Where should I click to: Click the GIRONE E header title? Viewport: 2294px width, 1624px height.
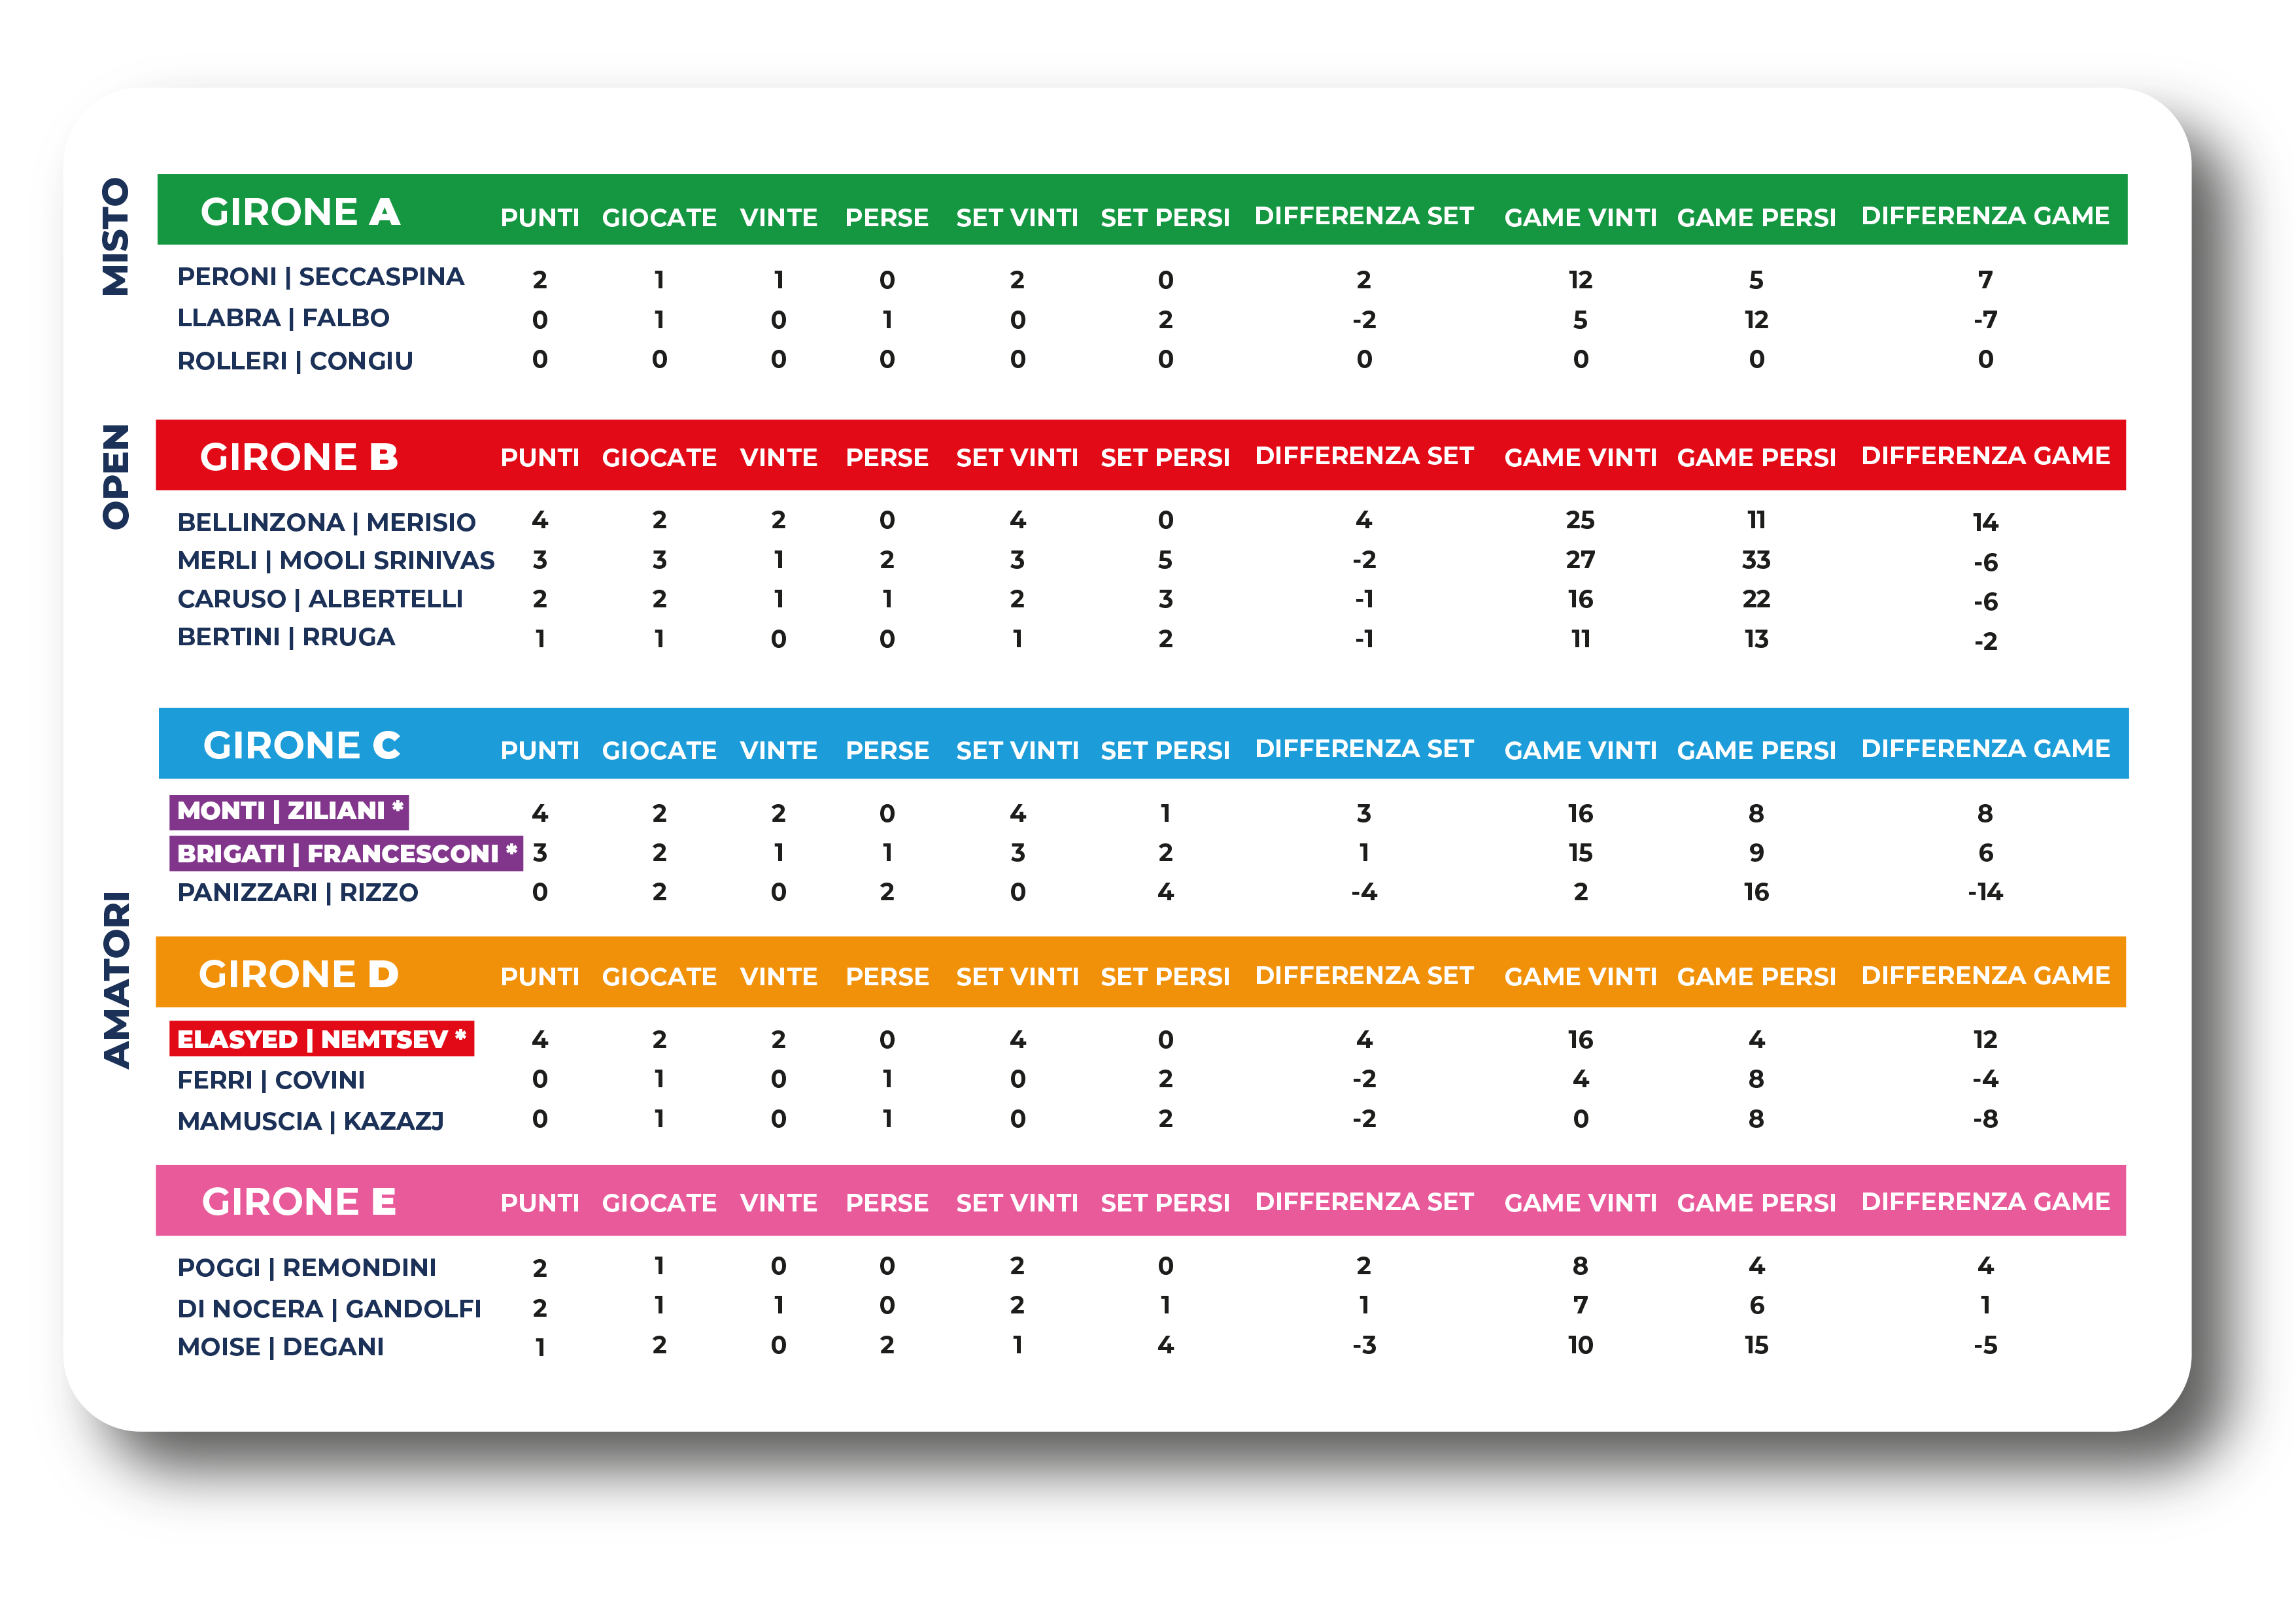tap(299, 1201)
